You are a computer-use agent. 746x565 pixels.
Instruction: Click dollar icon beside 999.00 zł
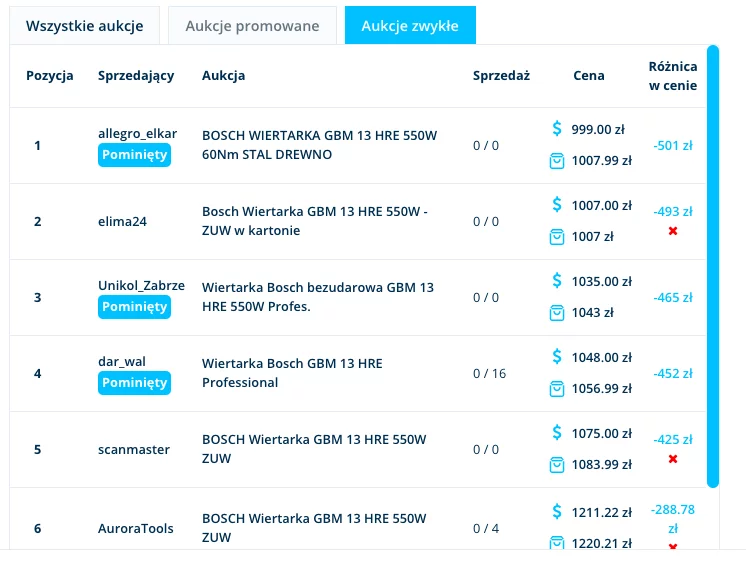click(x=557, y=128)
